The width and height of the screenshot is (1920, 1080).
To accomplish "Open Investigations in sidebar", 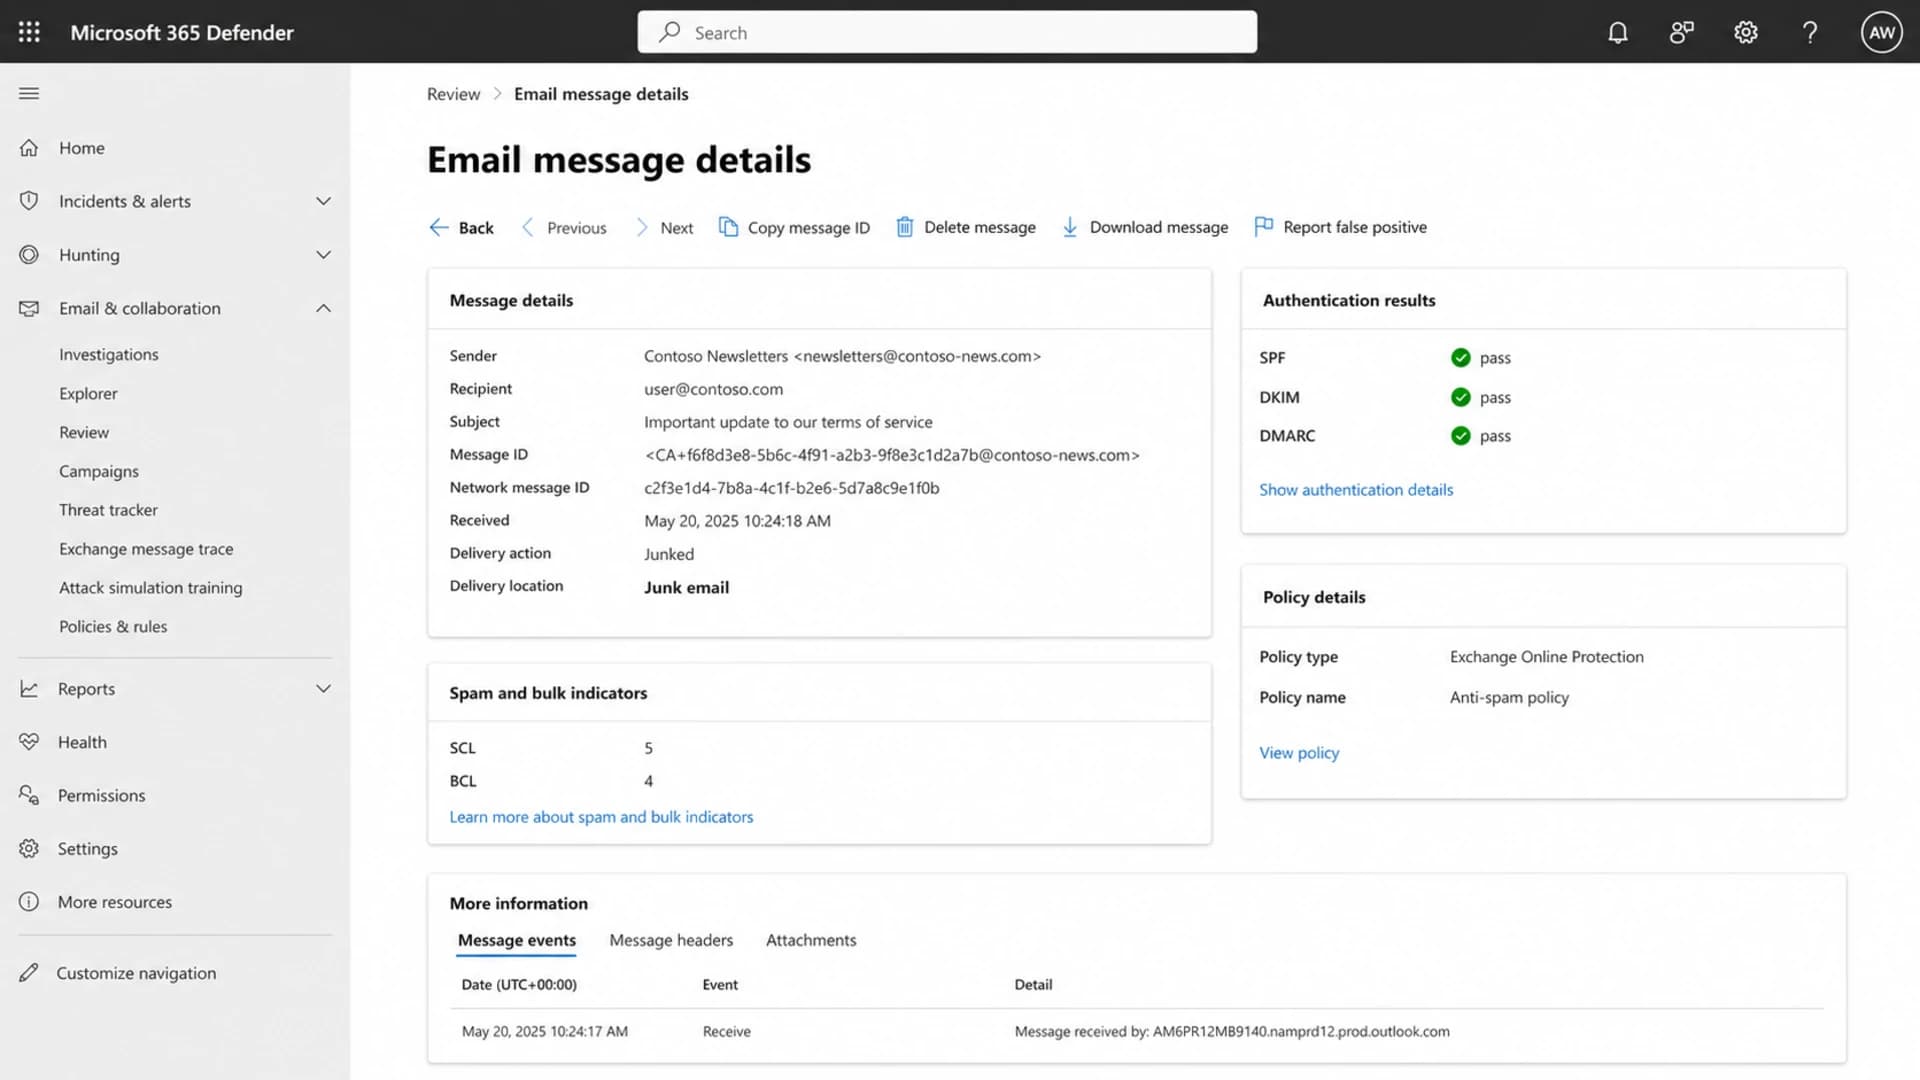I will (108, 355).
